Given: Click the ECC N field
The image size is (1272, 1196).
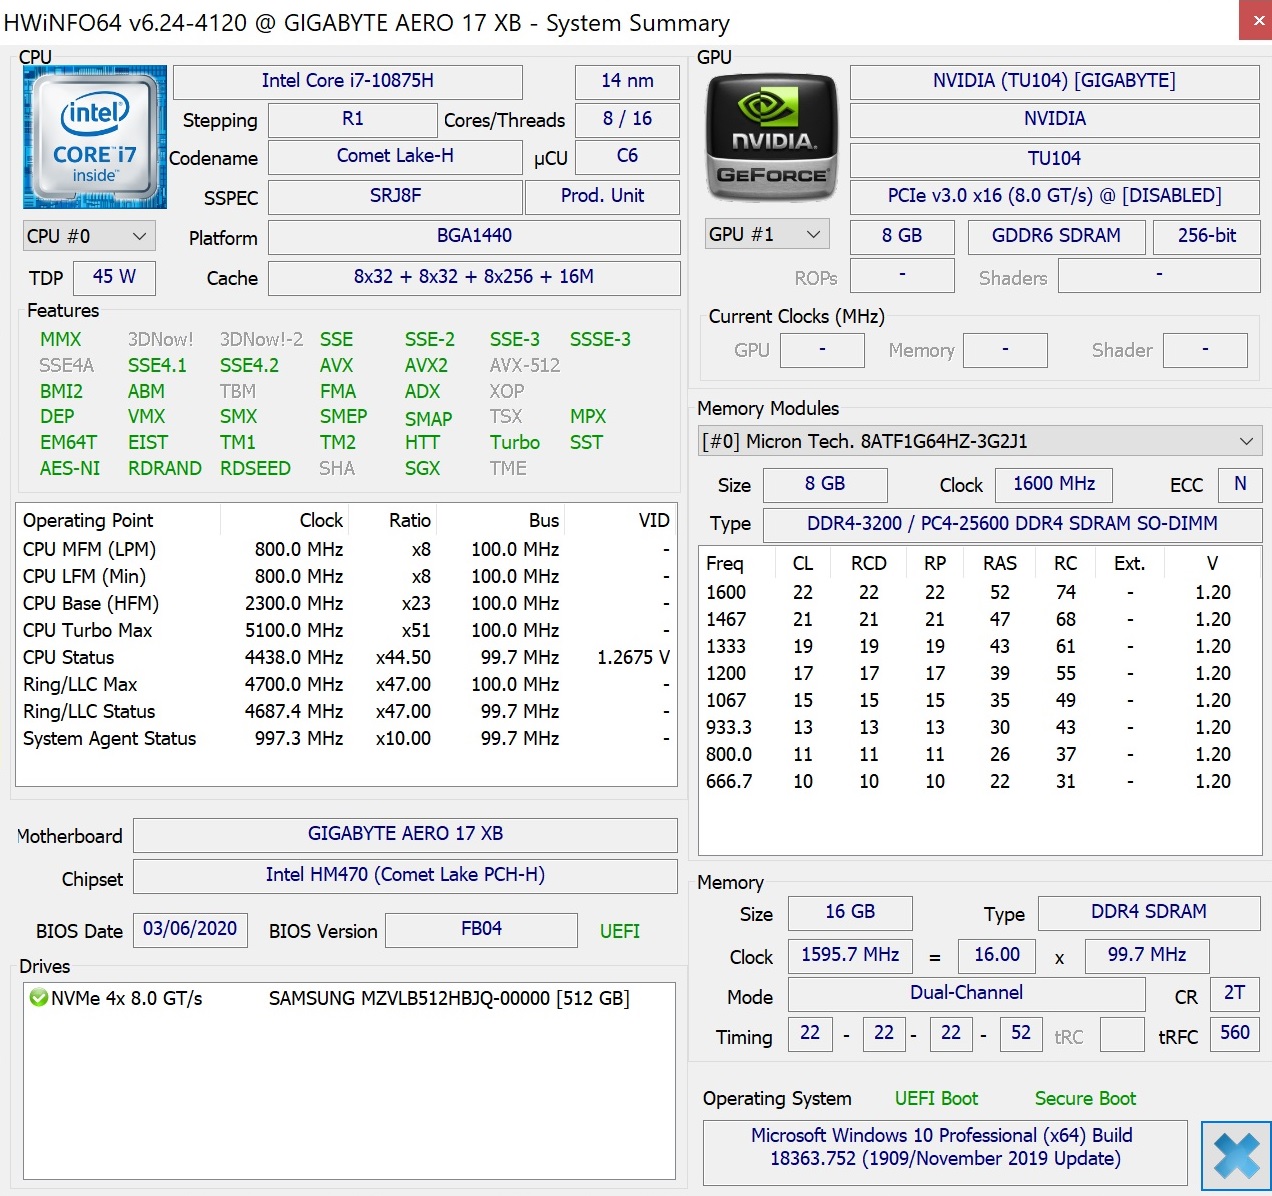Looking at the screenshot, I should pos(1240,484).
